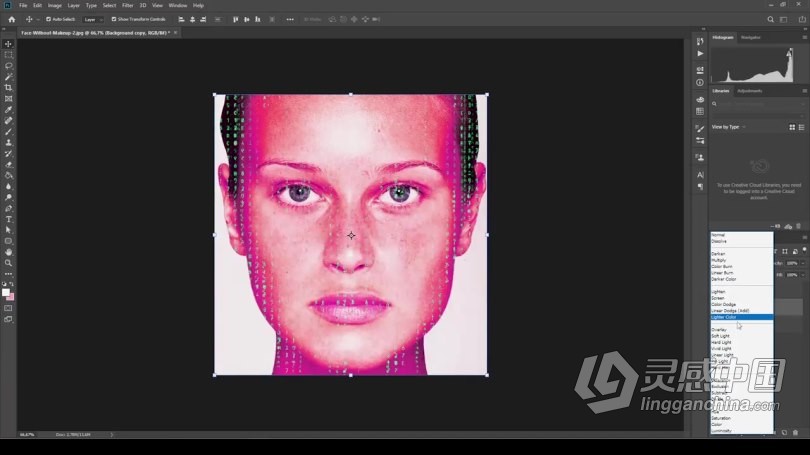The height and width of the screenshot is (455, 810).
Task: Select the Pen tool
Action: point(8,209)
